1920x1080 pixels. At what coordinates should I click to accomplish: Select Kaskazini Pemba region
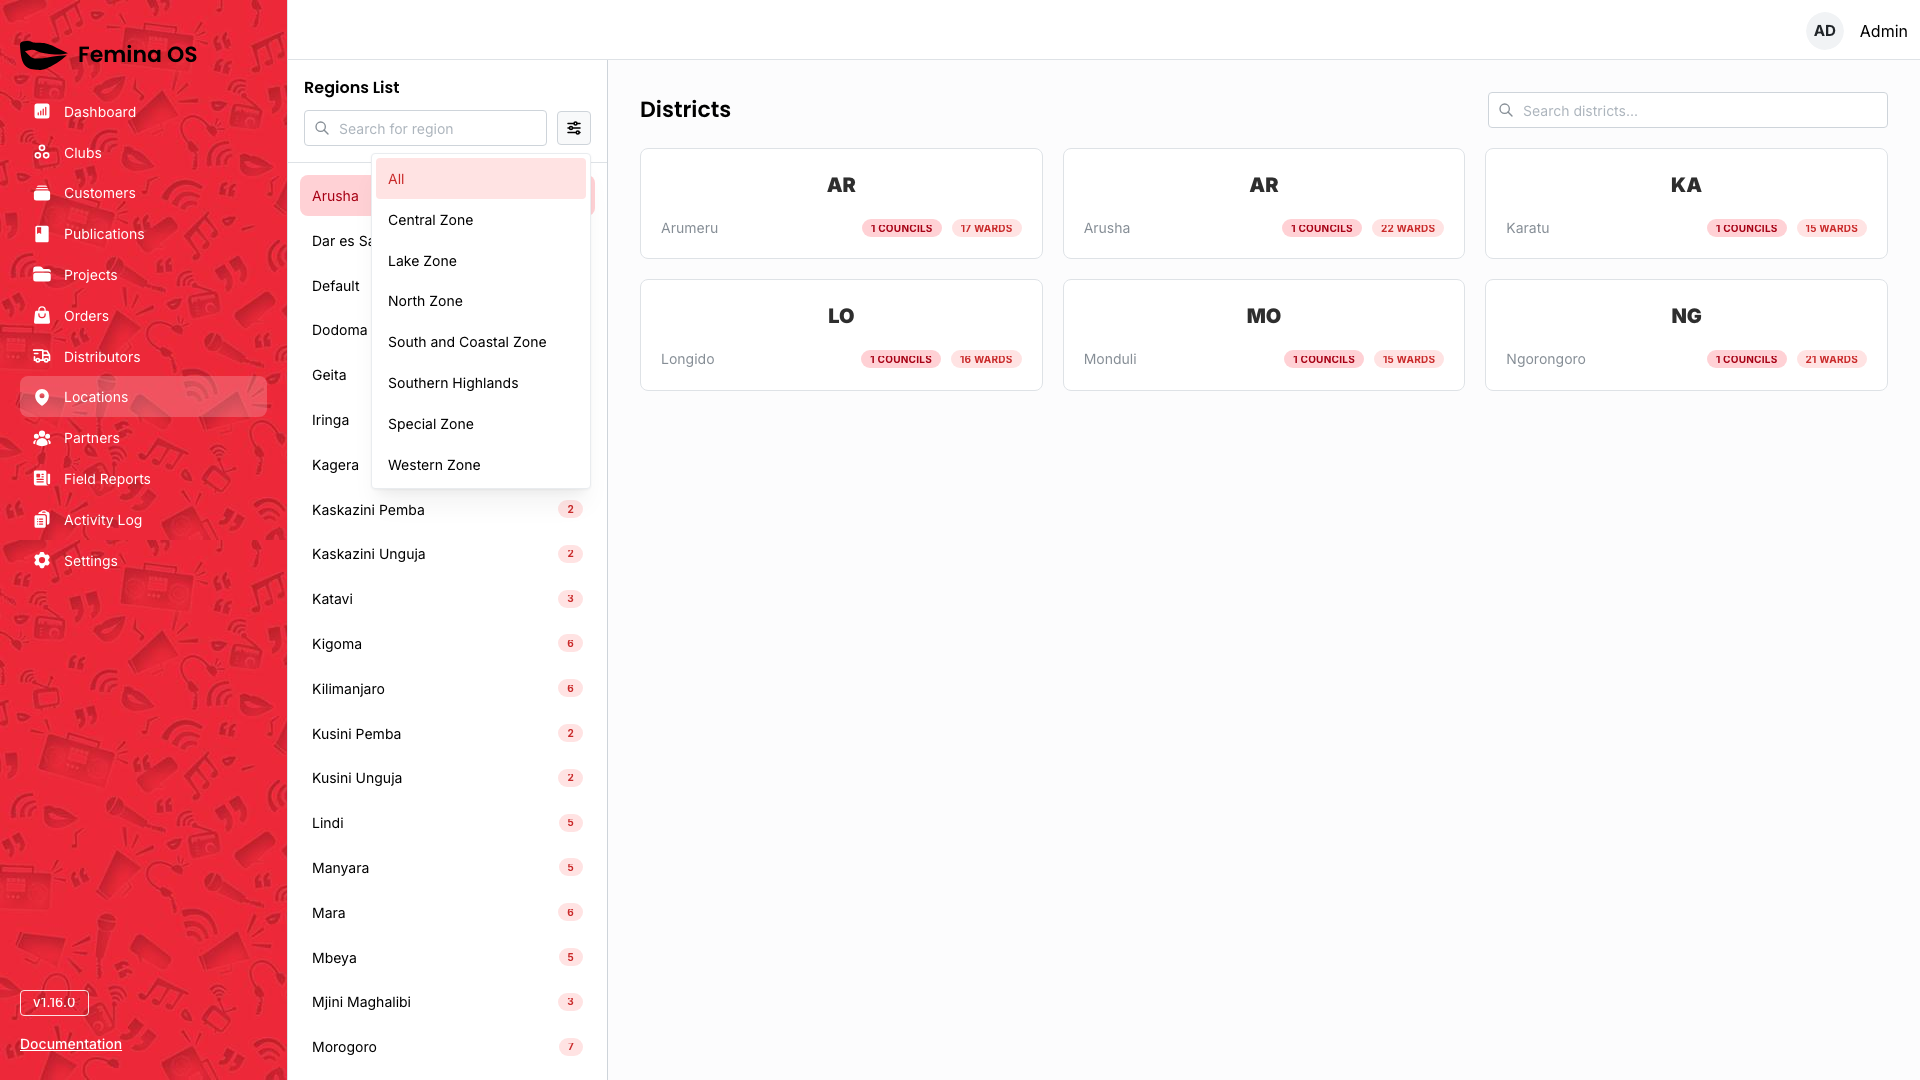pos(447,510)
